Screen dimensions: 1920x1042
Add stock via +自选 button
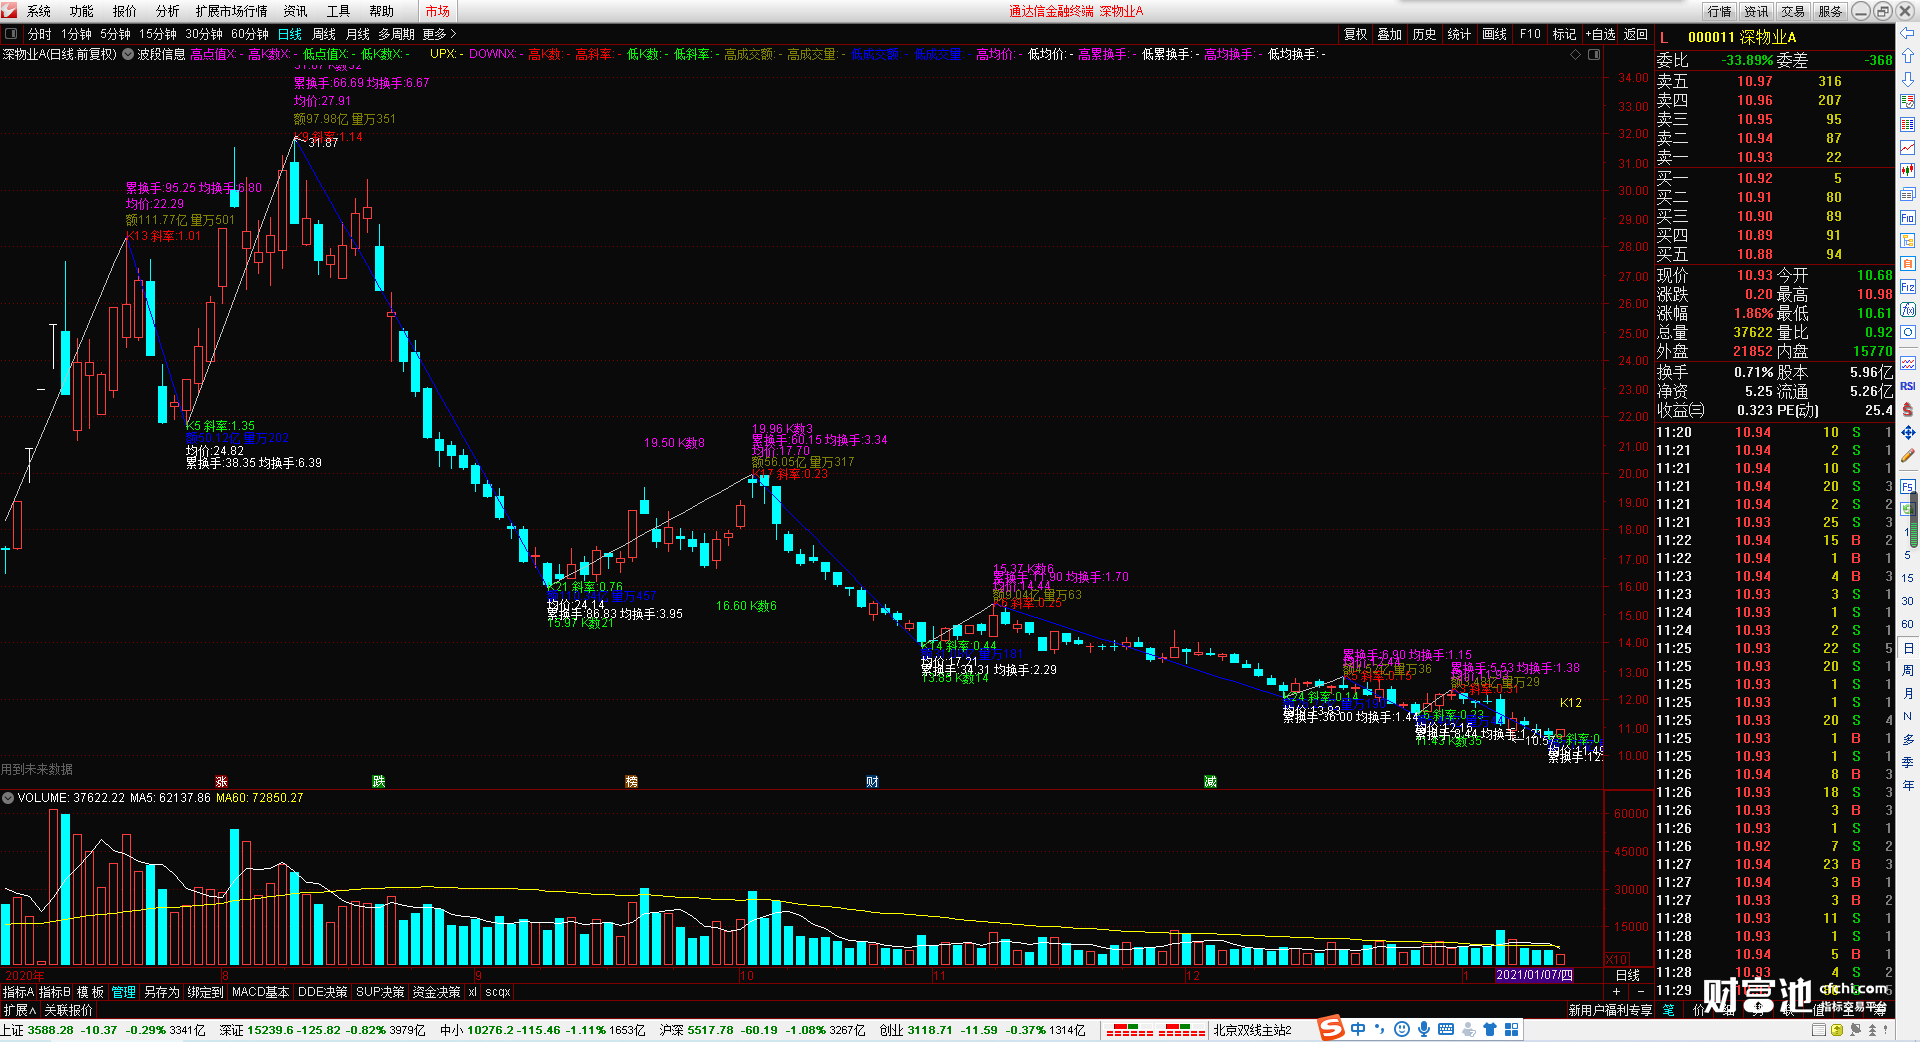pos(1601,34)
